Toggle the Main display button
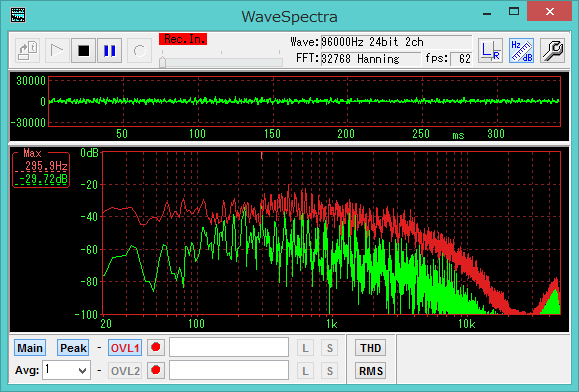Image resolution: width=579 pixels, height=392 pixels. (x=30, y=348)
